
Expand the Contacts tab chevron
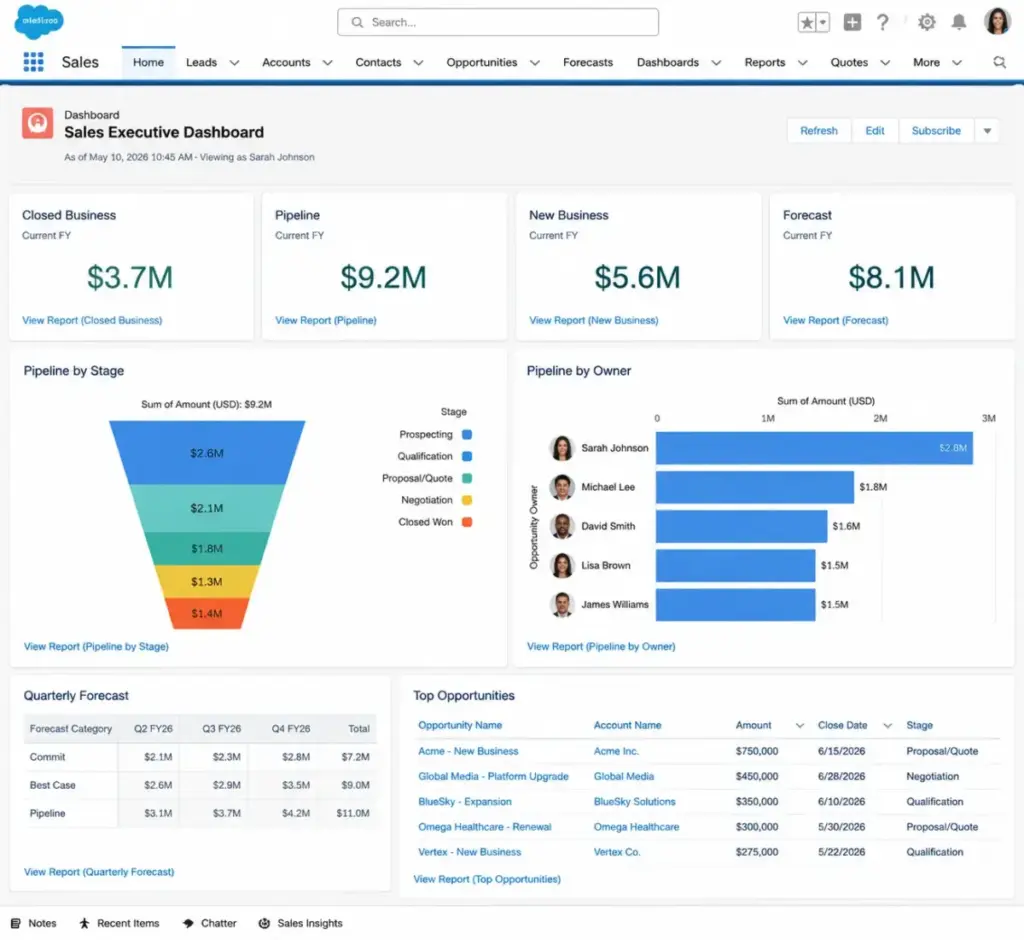tap(419, 63)
